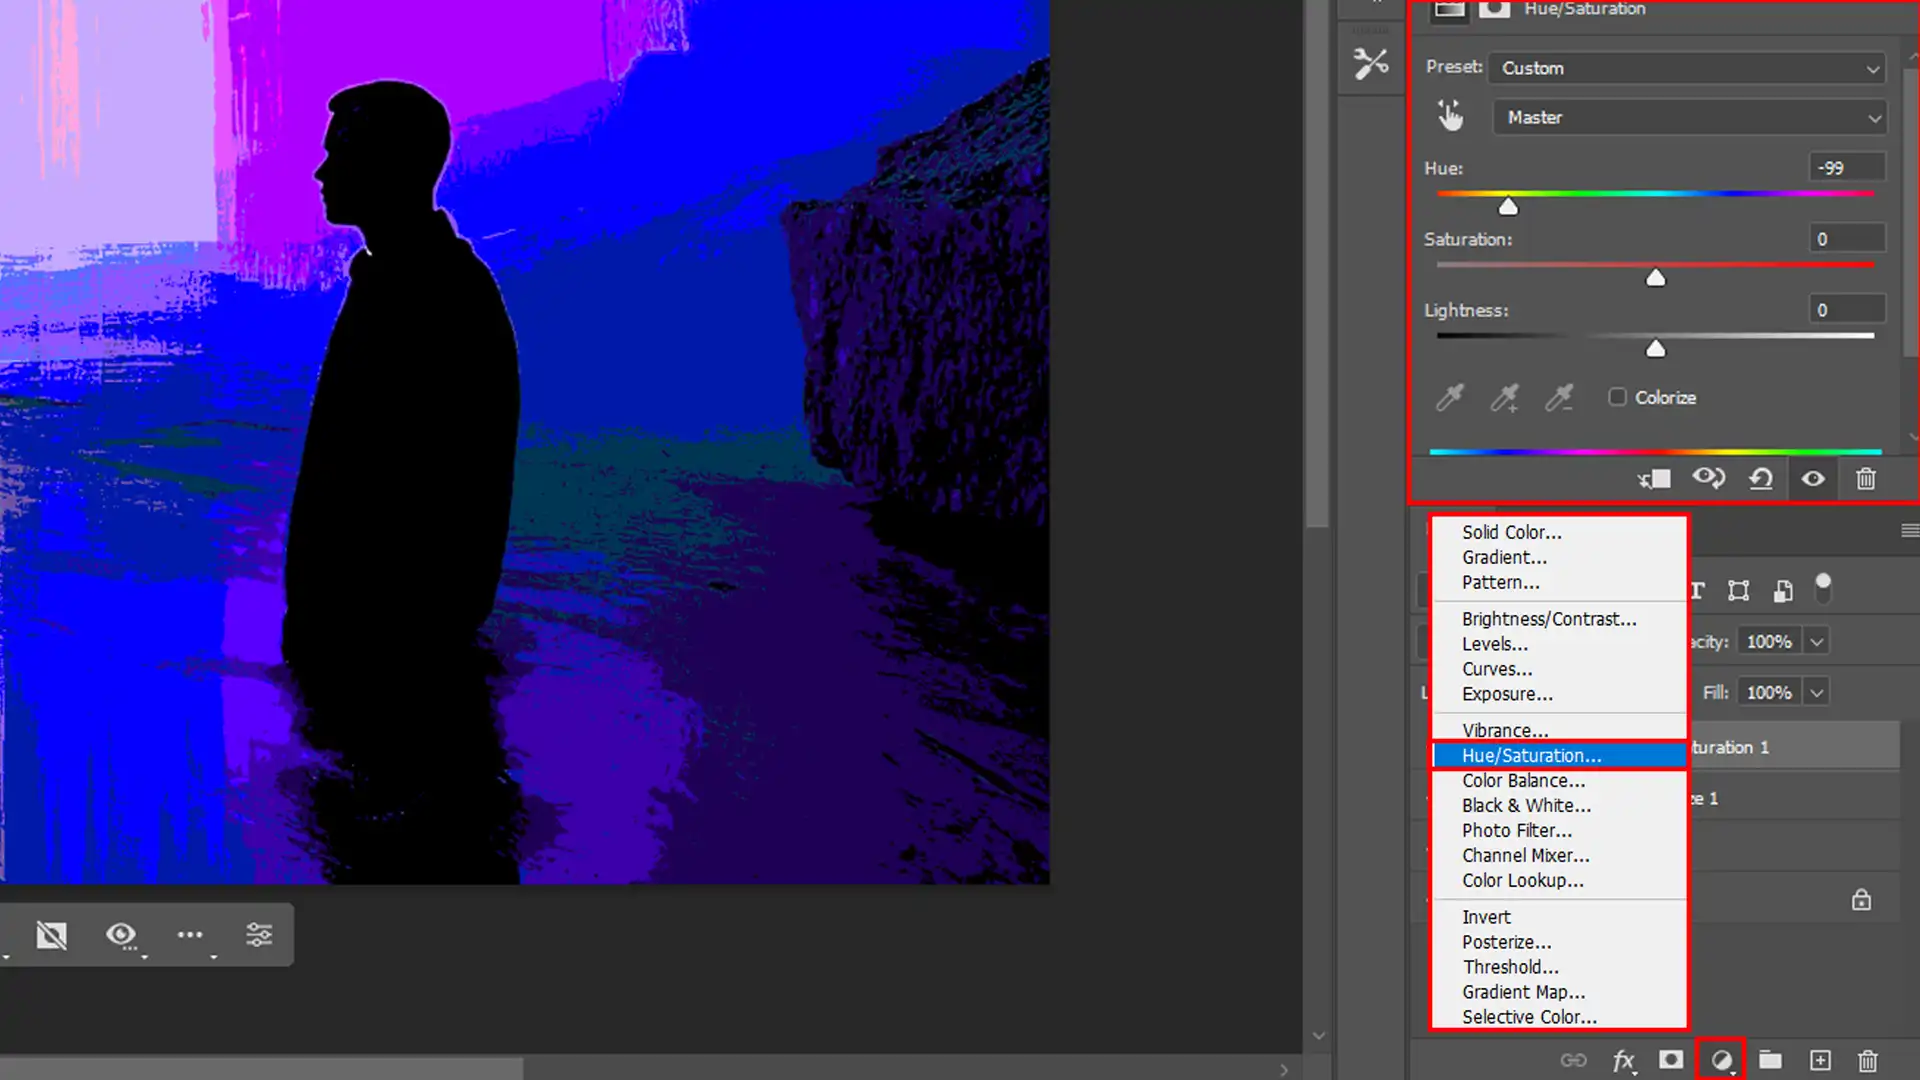Viewport: 1920px width, 1080px height.
Task: Expand the Opacity percentage dropdown
Action: coord(1816,641)
